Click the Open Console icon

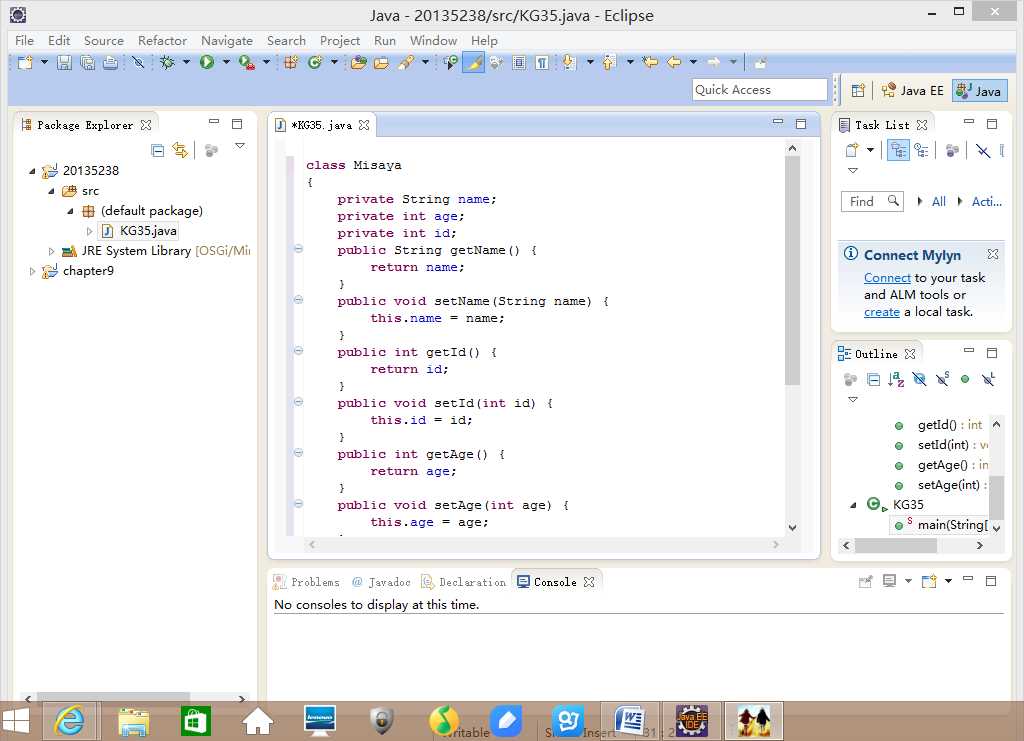click(x=929, y=581)
